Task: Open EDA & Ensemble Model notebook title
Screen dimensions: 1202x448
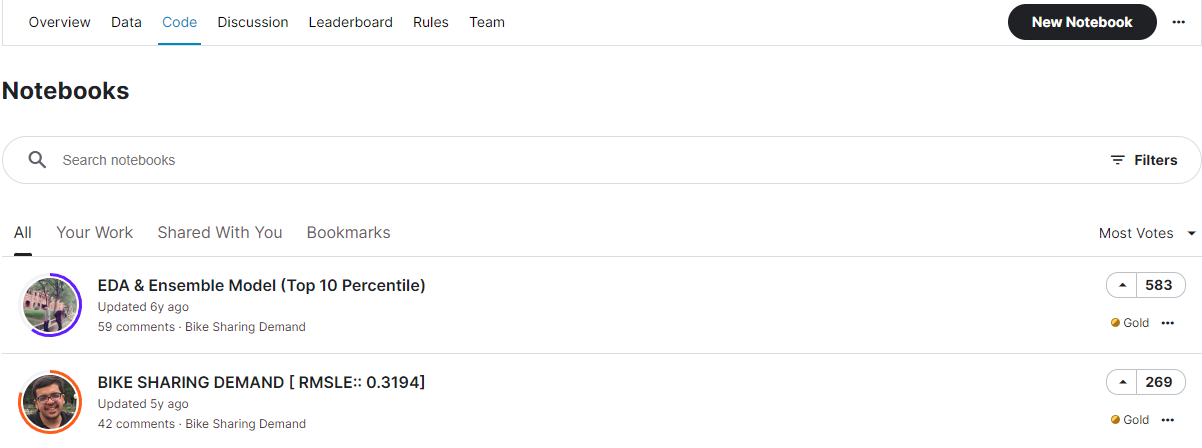Action: tap(262, 285)
